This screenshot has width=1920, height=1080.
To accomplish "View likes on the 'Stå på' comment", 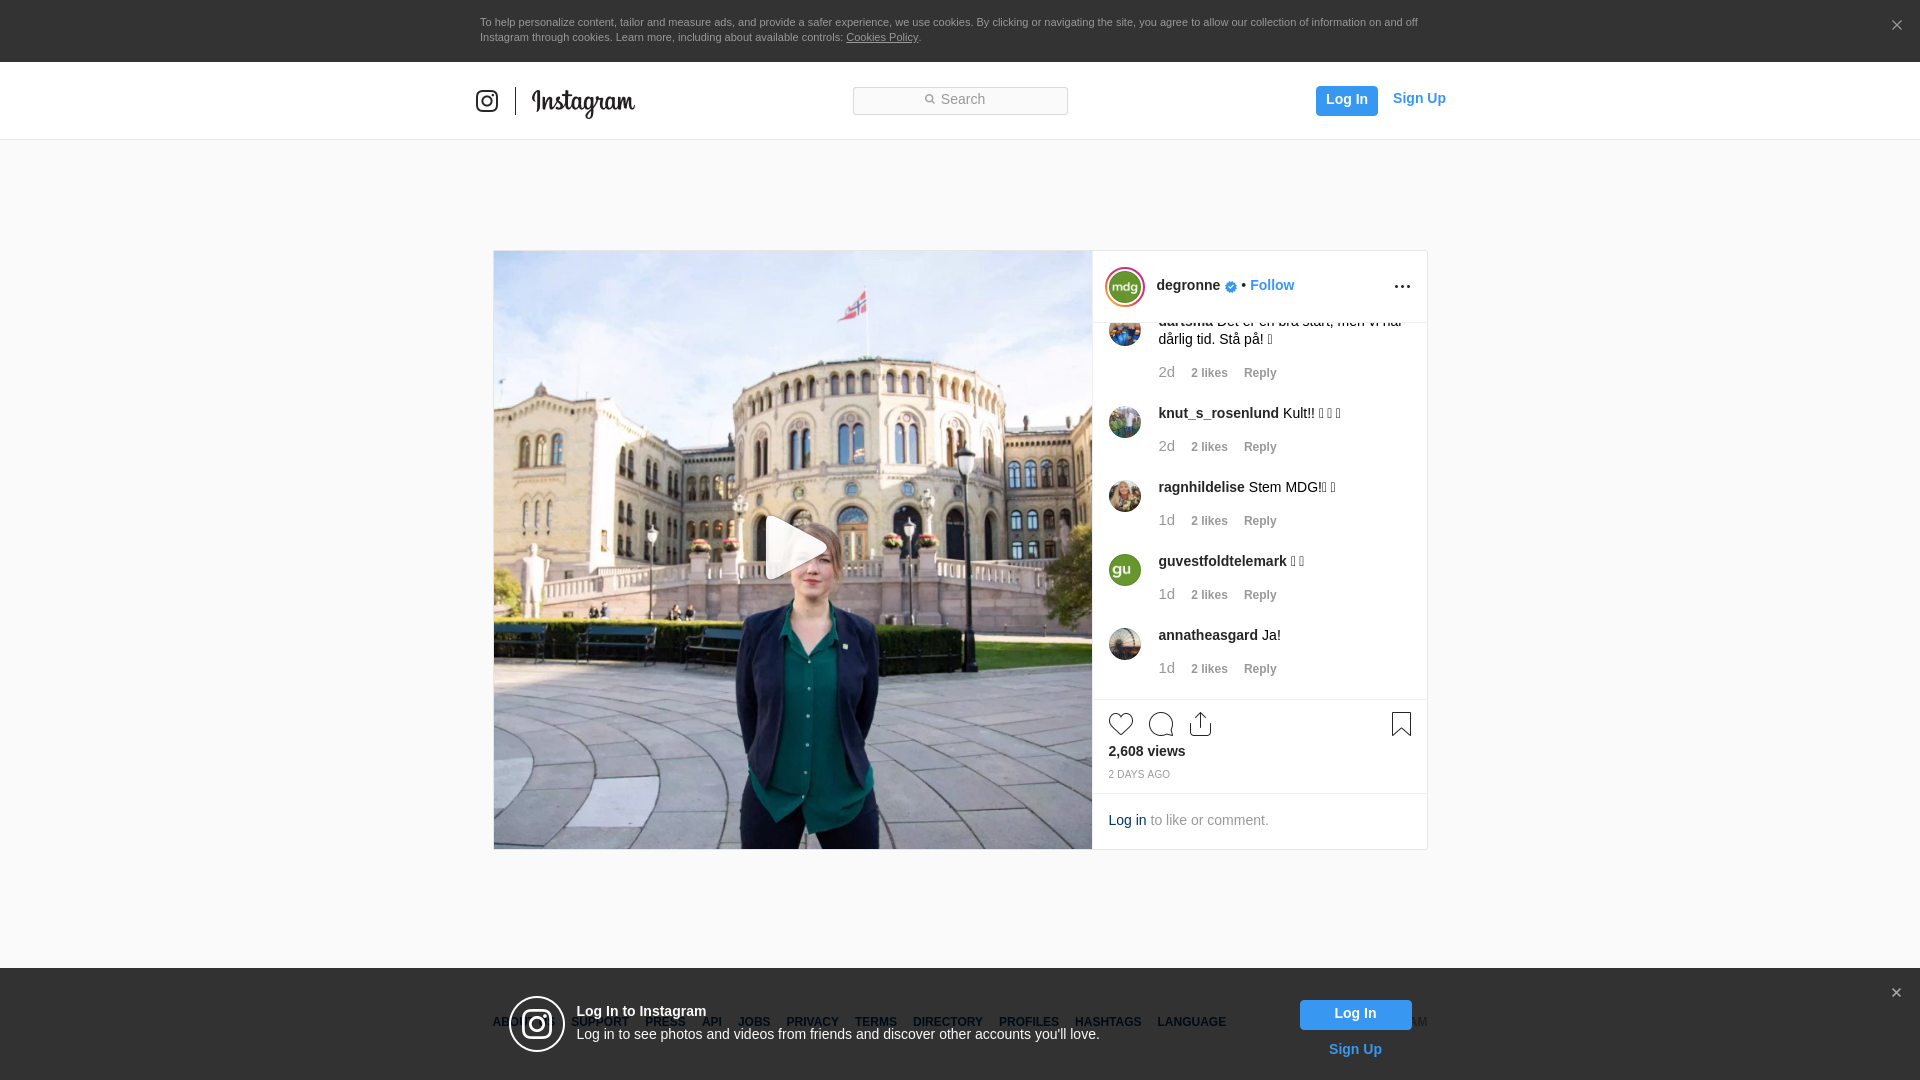I will [x=1209, y=373].
